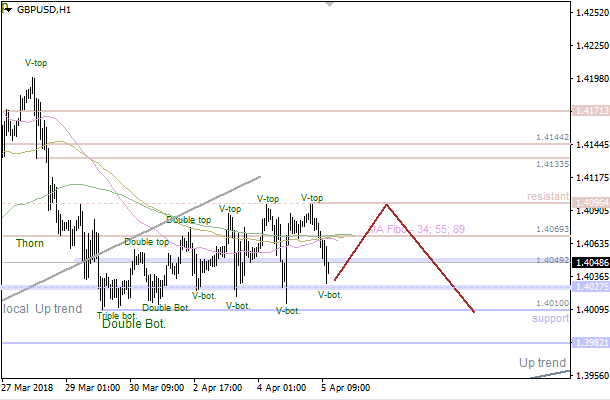Select the 1.39821 price level tag

(x=587, y=343)
